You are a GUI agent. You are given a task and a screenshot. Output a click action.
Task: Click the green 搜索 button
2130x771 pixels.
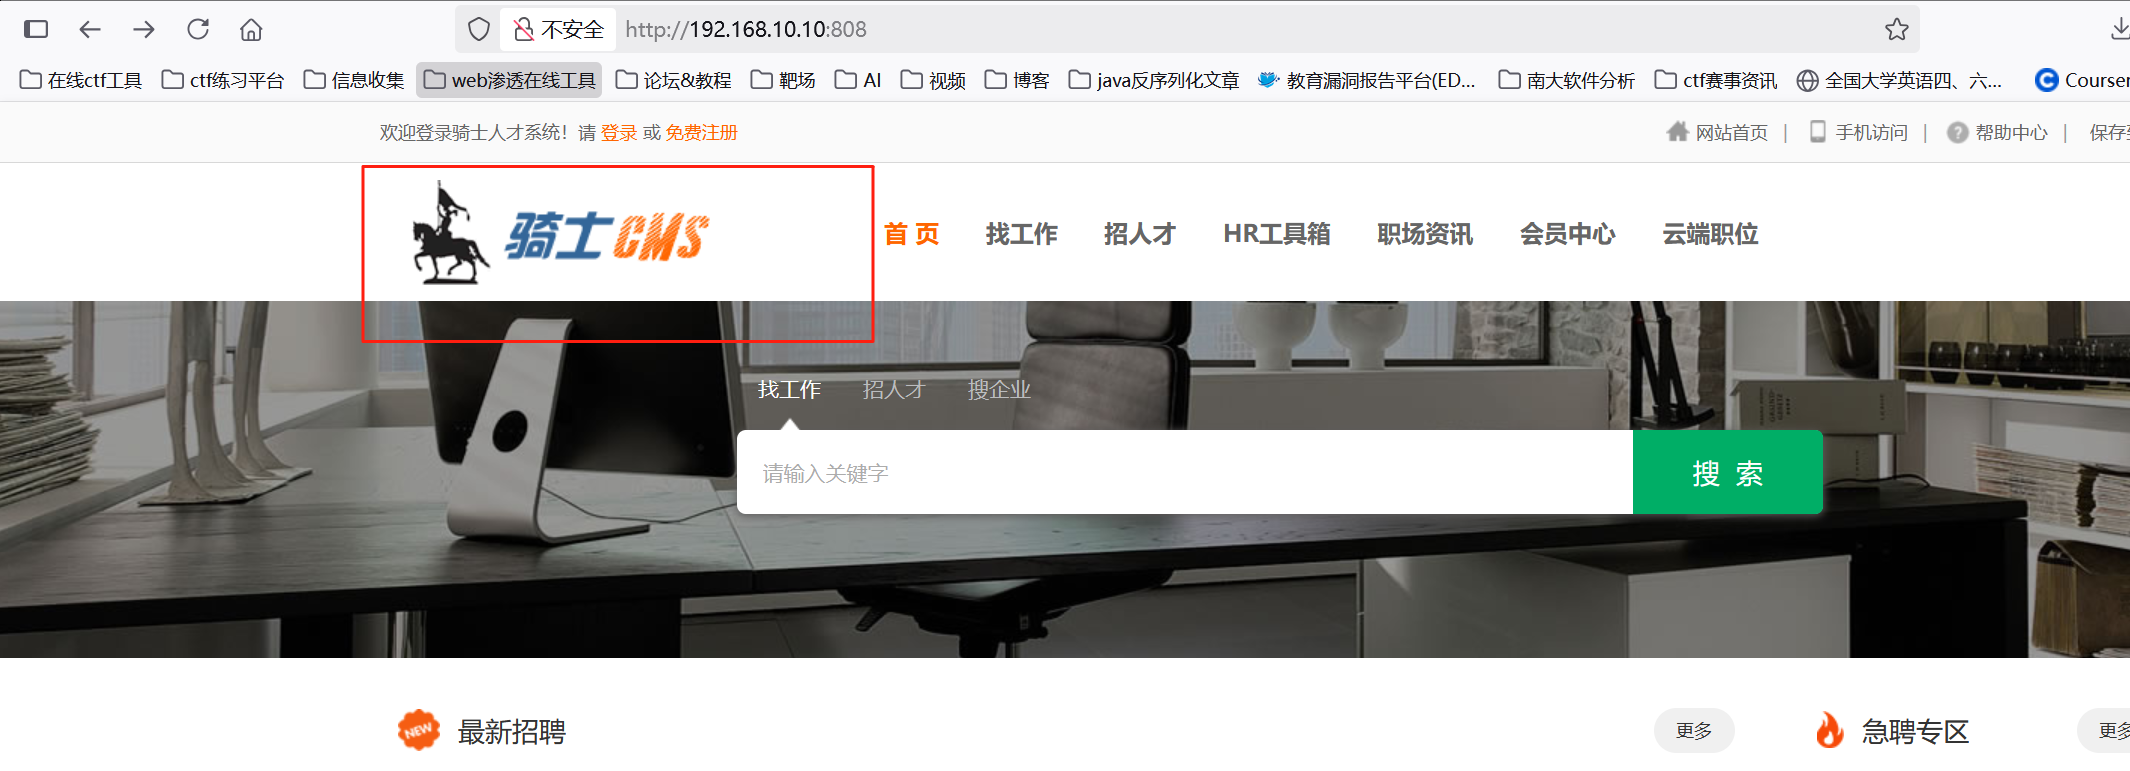(x=1727, y=472)
